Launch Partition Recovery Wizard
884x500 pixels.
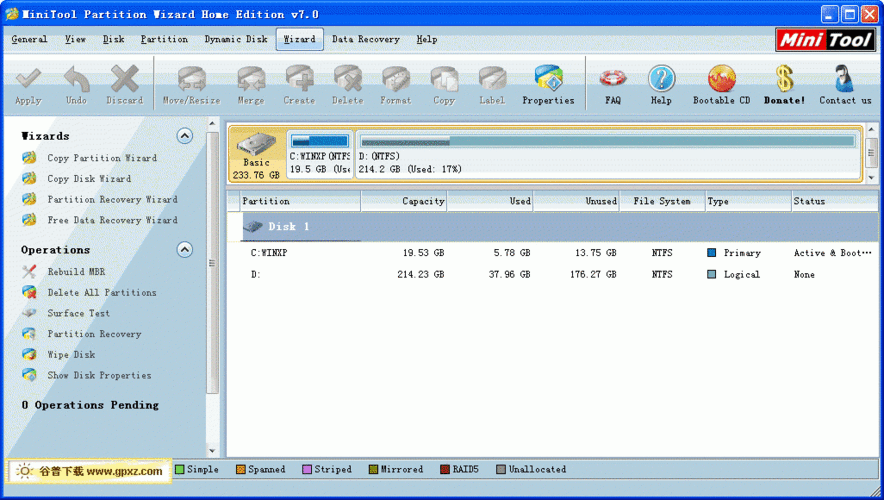[112, 200]
